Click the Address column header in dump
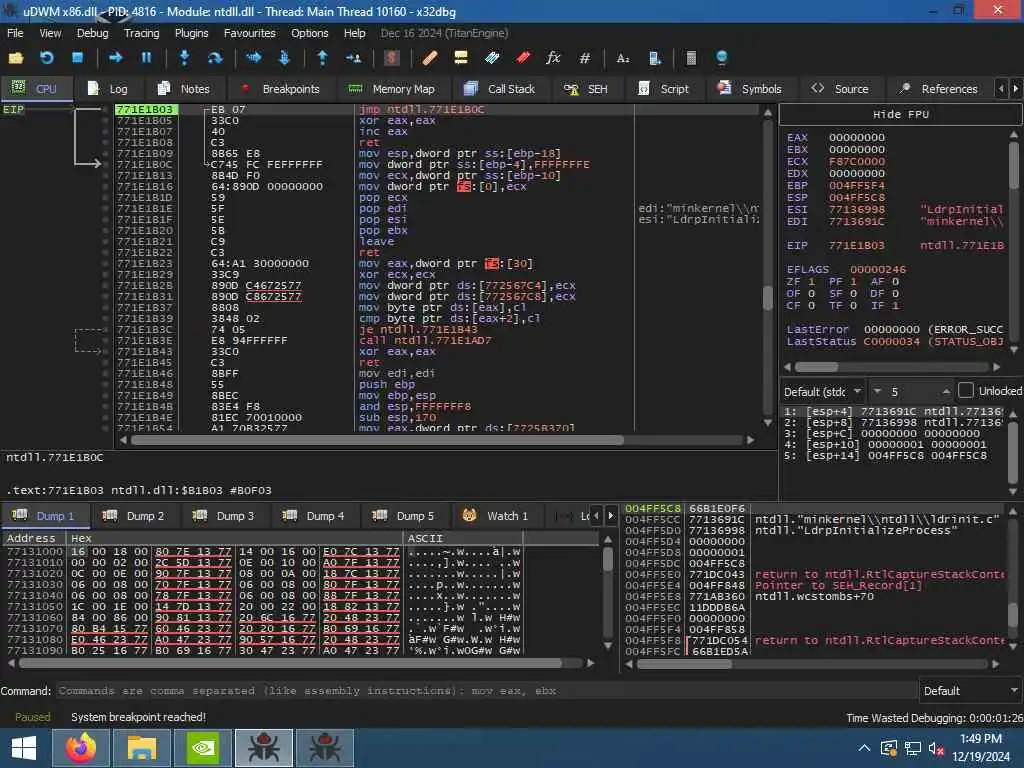Screen dimensions: 1024x768 33,538
